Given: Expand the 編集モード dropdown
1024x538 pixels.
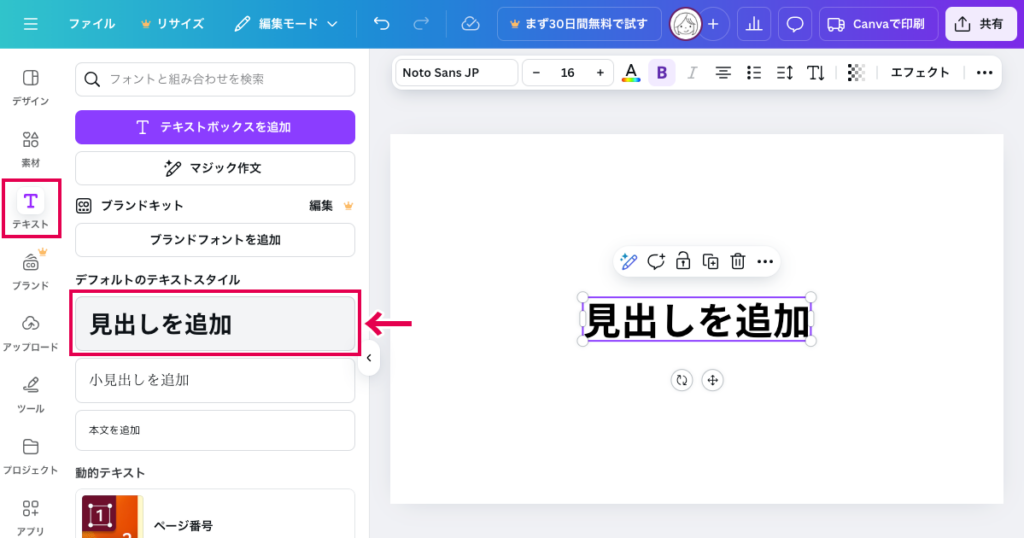Looking at the screenshot, I should (286, 23).
